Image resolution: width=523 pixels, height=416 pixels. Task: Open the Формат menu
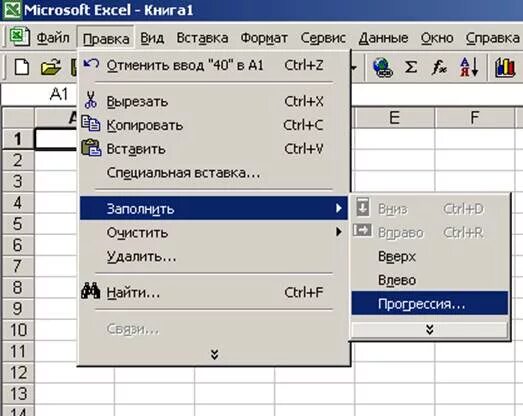[x=264, y=38]
